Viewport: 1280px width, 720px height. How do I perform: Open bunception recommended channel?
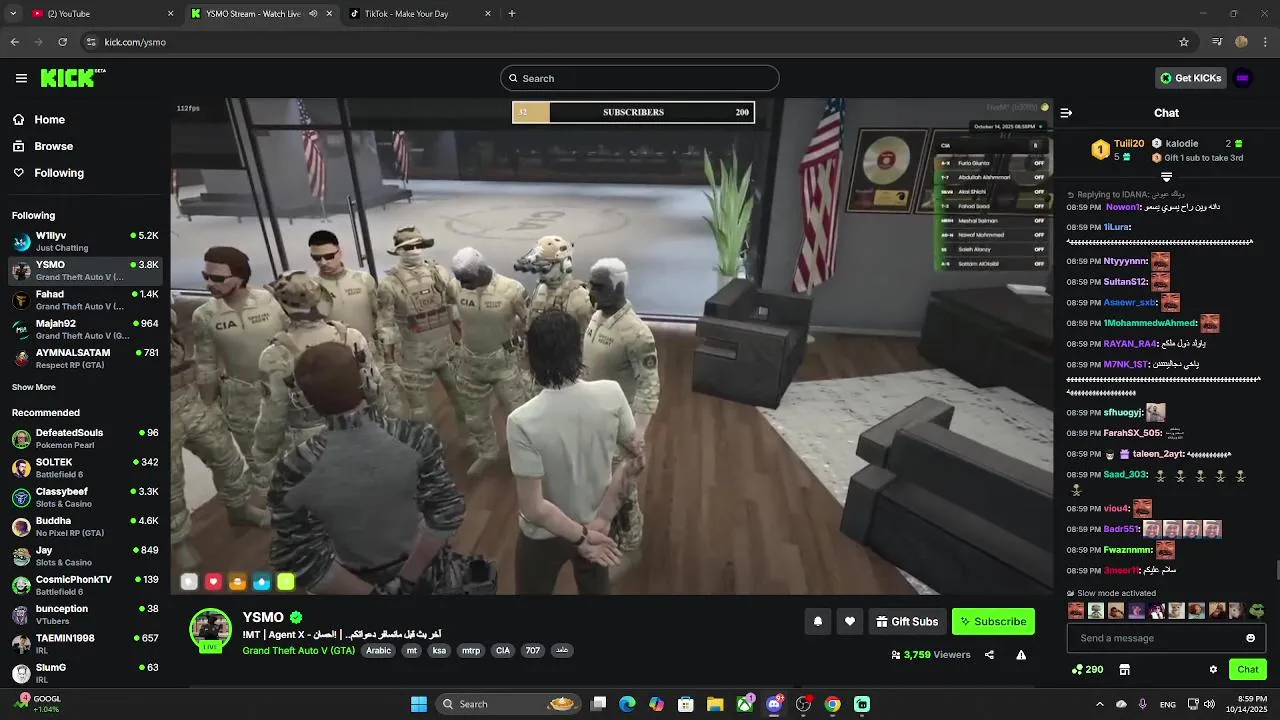(x=85, y=614)
